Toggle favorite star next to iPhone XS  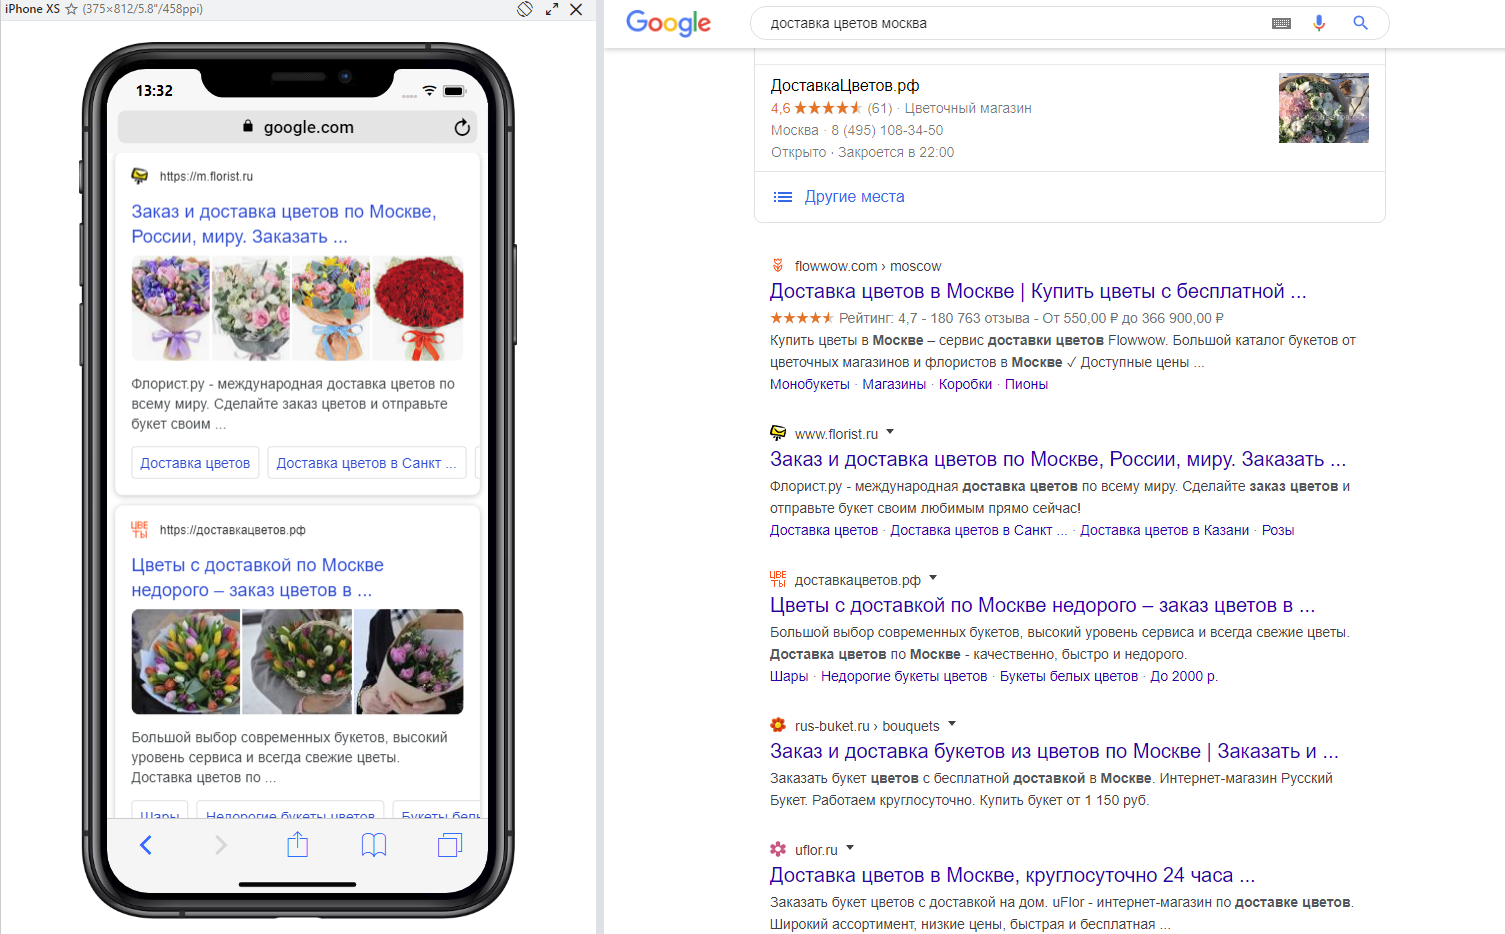pyautogui.click(x=71, y=9)
